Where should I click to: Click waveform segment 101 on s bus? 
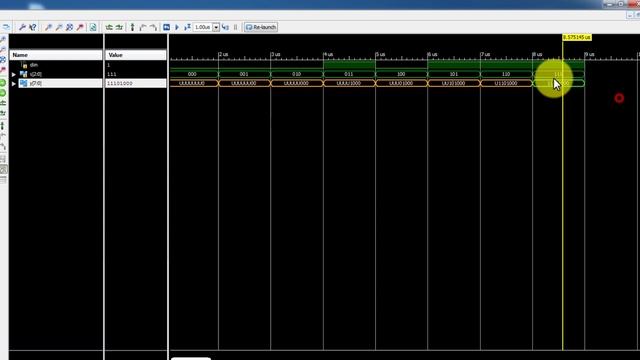coord(454,74)
